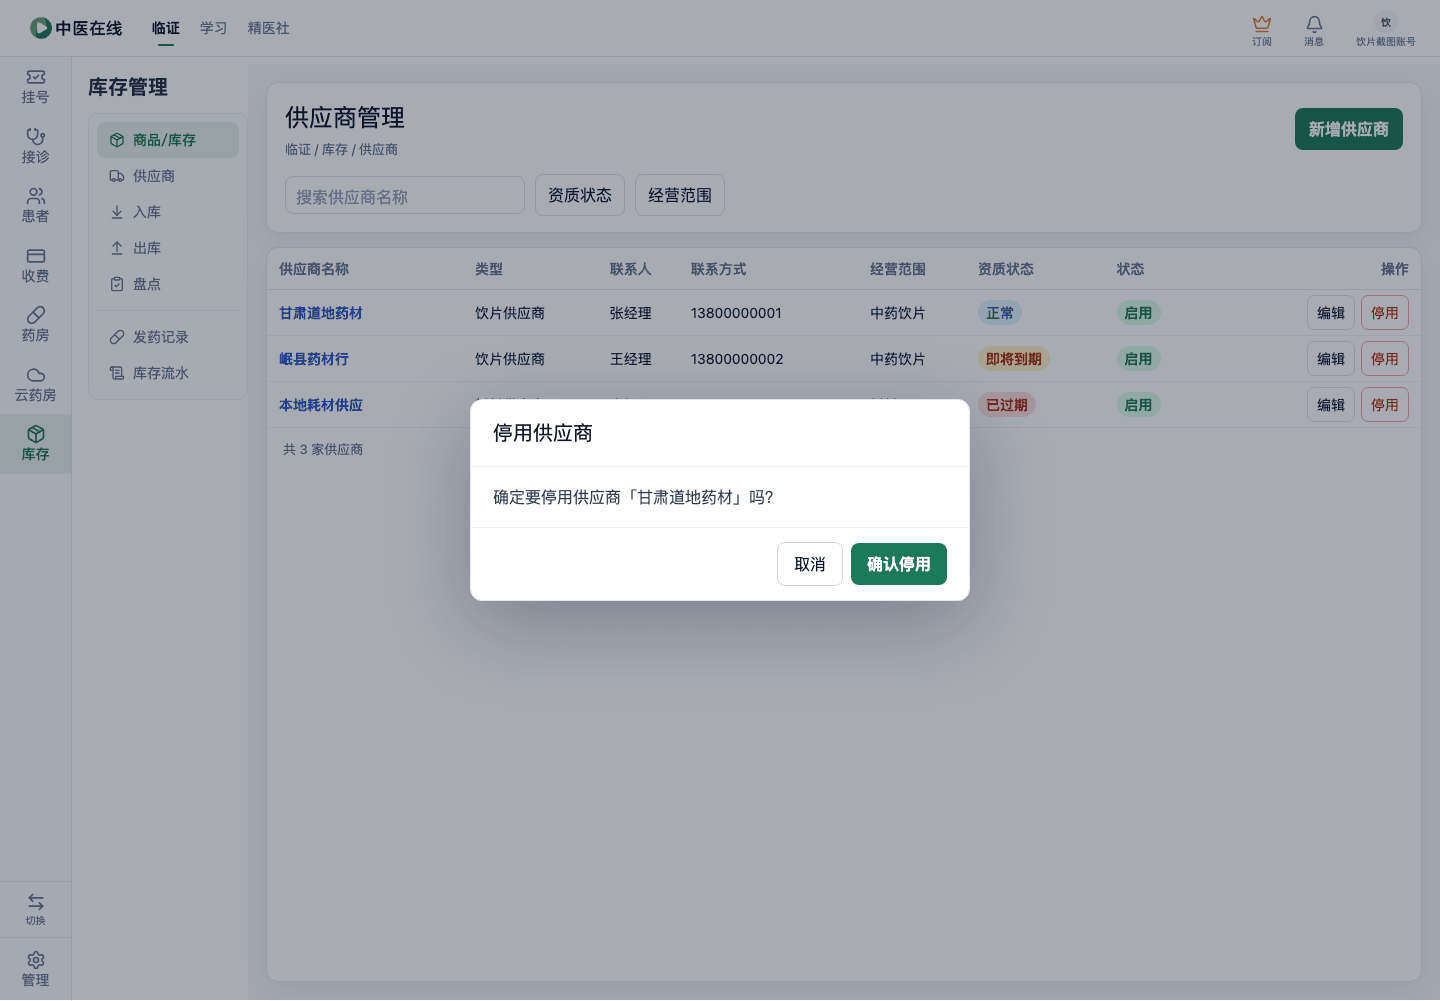1440x1001 pixels.
Task: Click the 已过期 qualification badge
Action: coord(1007,405)
